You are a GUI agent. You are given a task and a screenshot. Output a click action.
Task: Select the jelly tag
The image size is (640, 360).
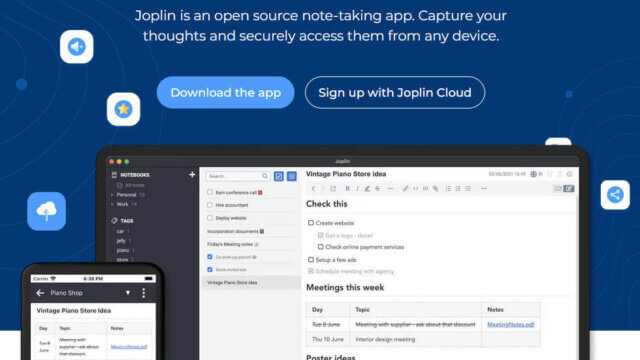[121, 241]
